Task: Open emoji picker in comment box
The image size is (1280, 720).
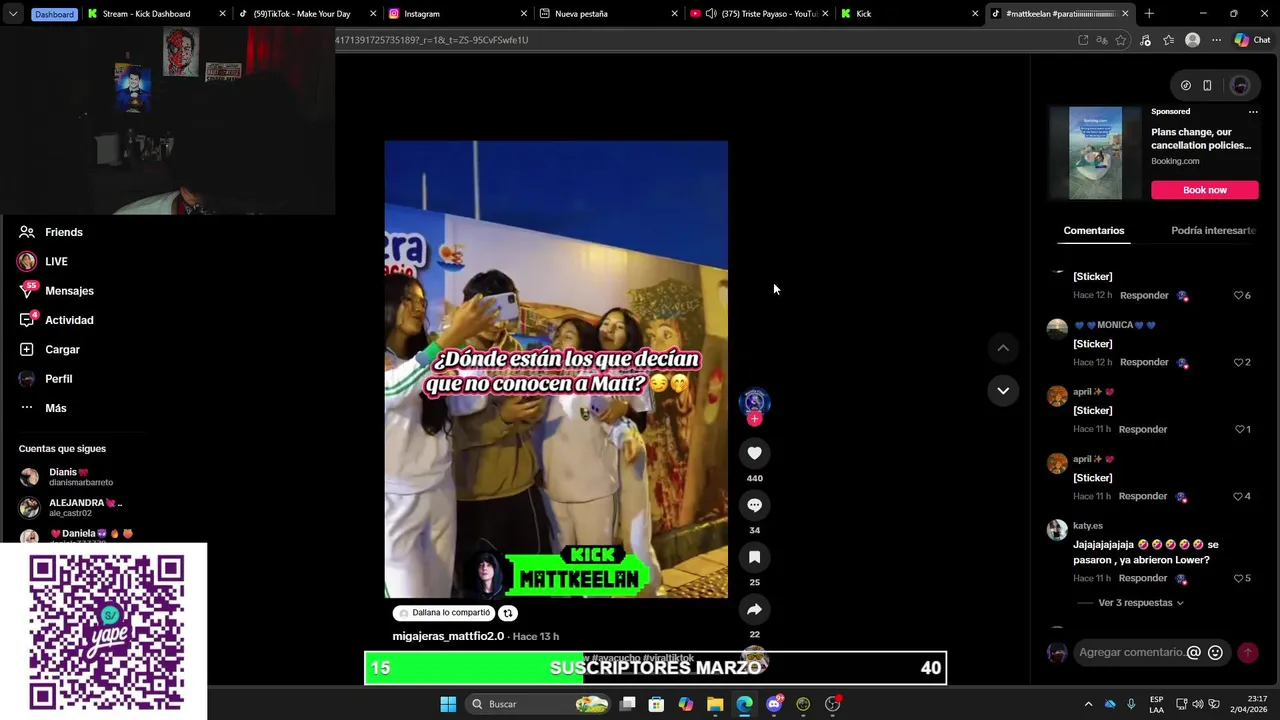Action: click(x=1215, y=652)
